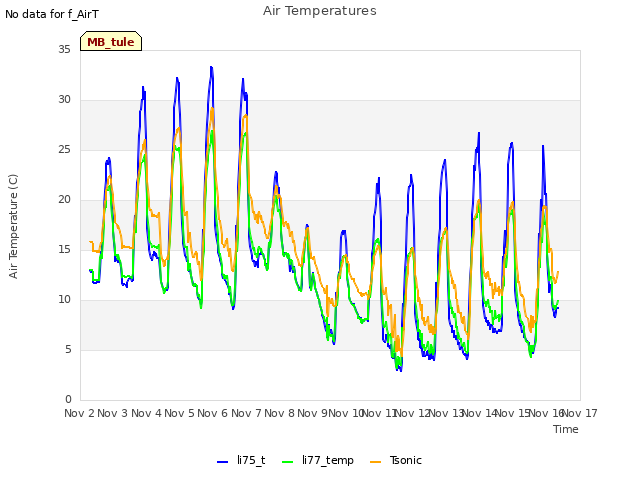Viewport: 640px width, 480px height.
Task: Toggle the li75_t legend entry
Action: tap(241, 460)
